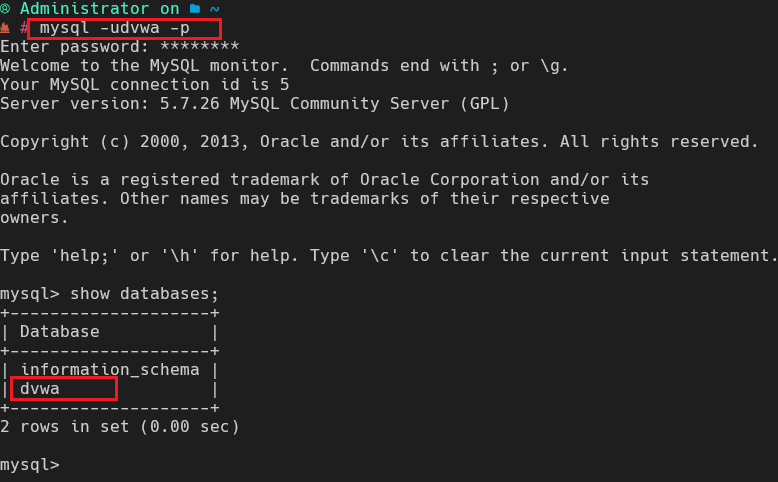
Task: Select the dvwa database row
Action: pyautogui.click(x=40, y=389)
